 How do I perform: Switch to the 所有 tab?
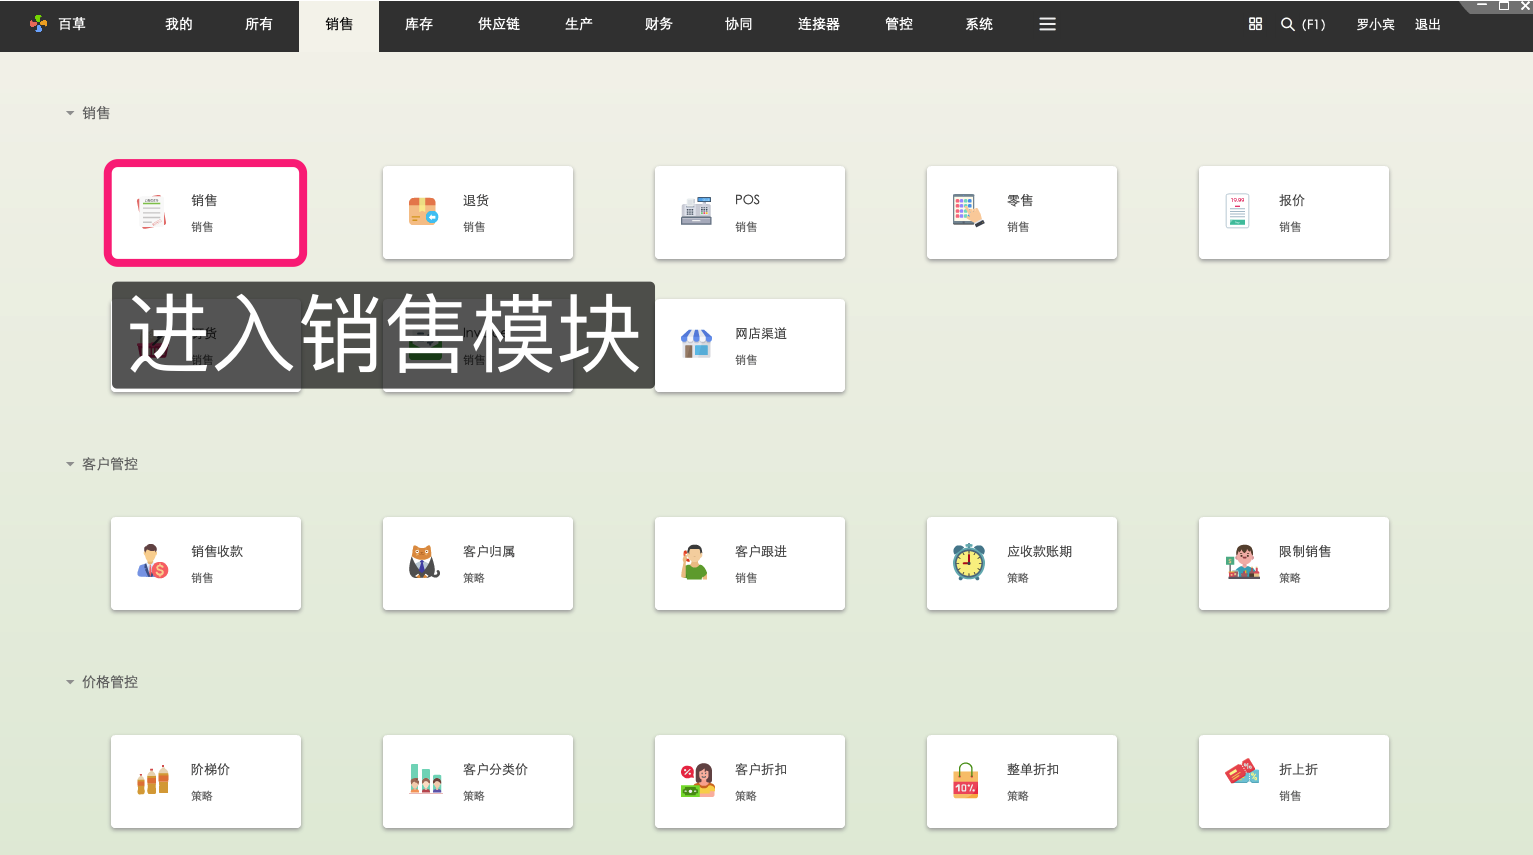tap(259, 24)
